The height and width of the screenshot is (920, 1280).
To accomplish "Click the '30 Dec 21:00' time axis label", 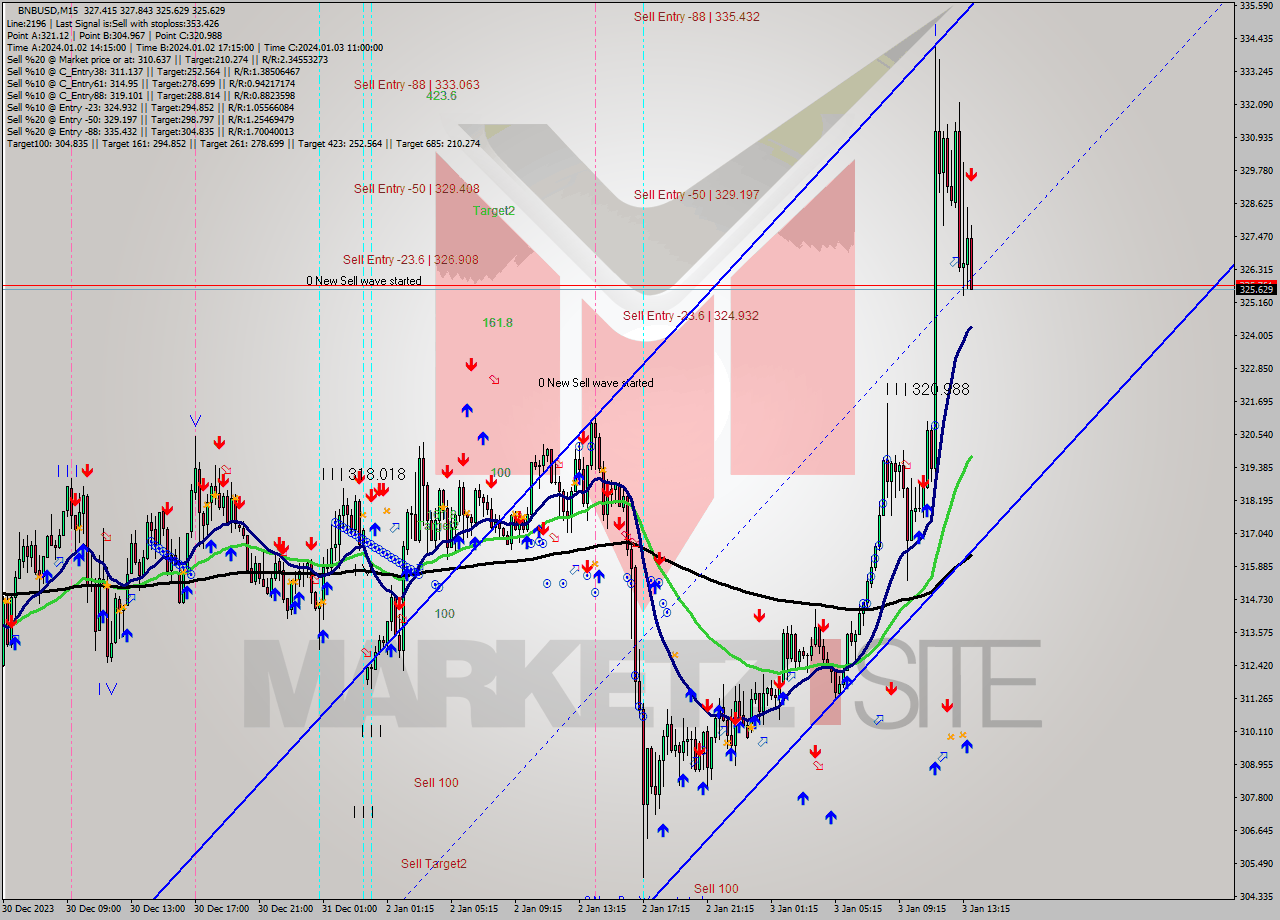I will pos(285,910).
